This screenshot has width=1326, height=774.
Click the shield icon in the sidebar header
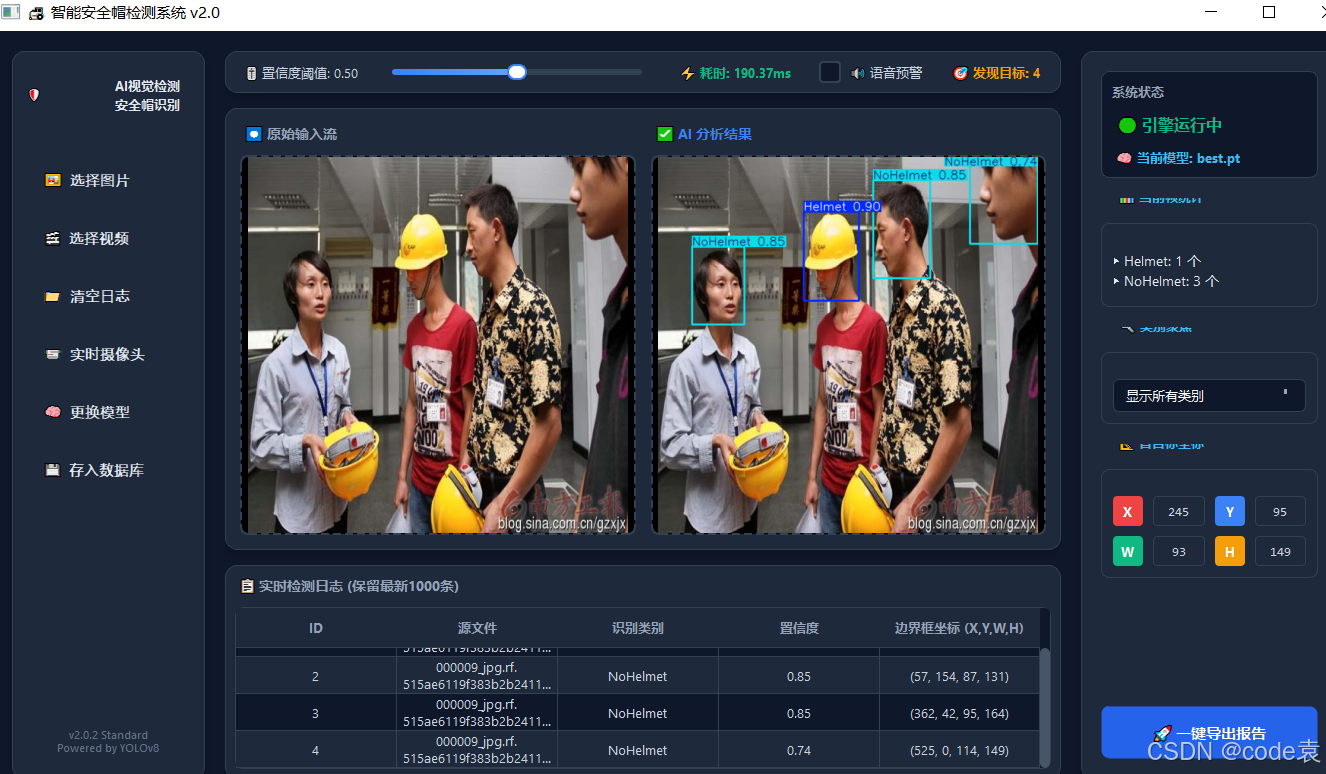(x=34, y=95)
